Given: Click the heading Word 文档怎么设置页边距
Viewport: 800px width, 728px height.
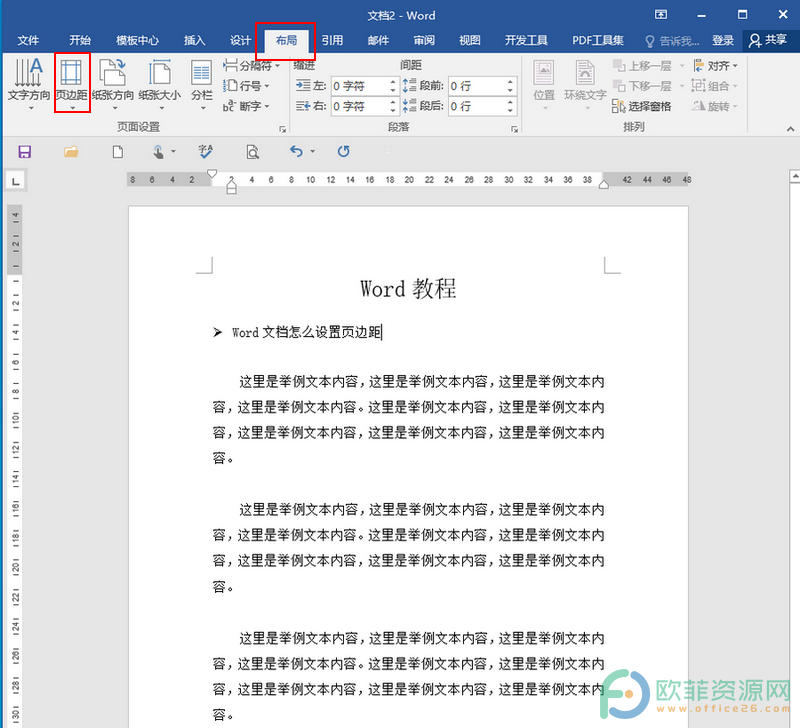Looking at the screenshot, I should tap(307, 333).
